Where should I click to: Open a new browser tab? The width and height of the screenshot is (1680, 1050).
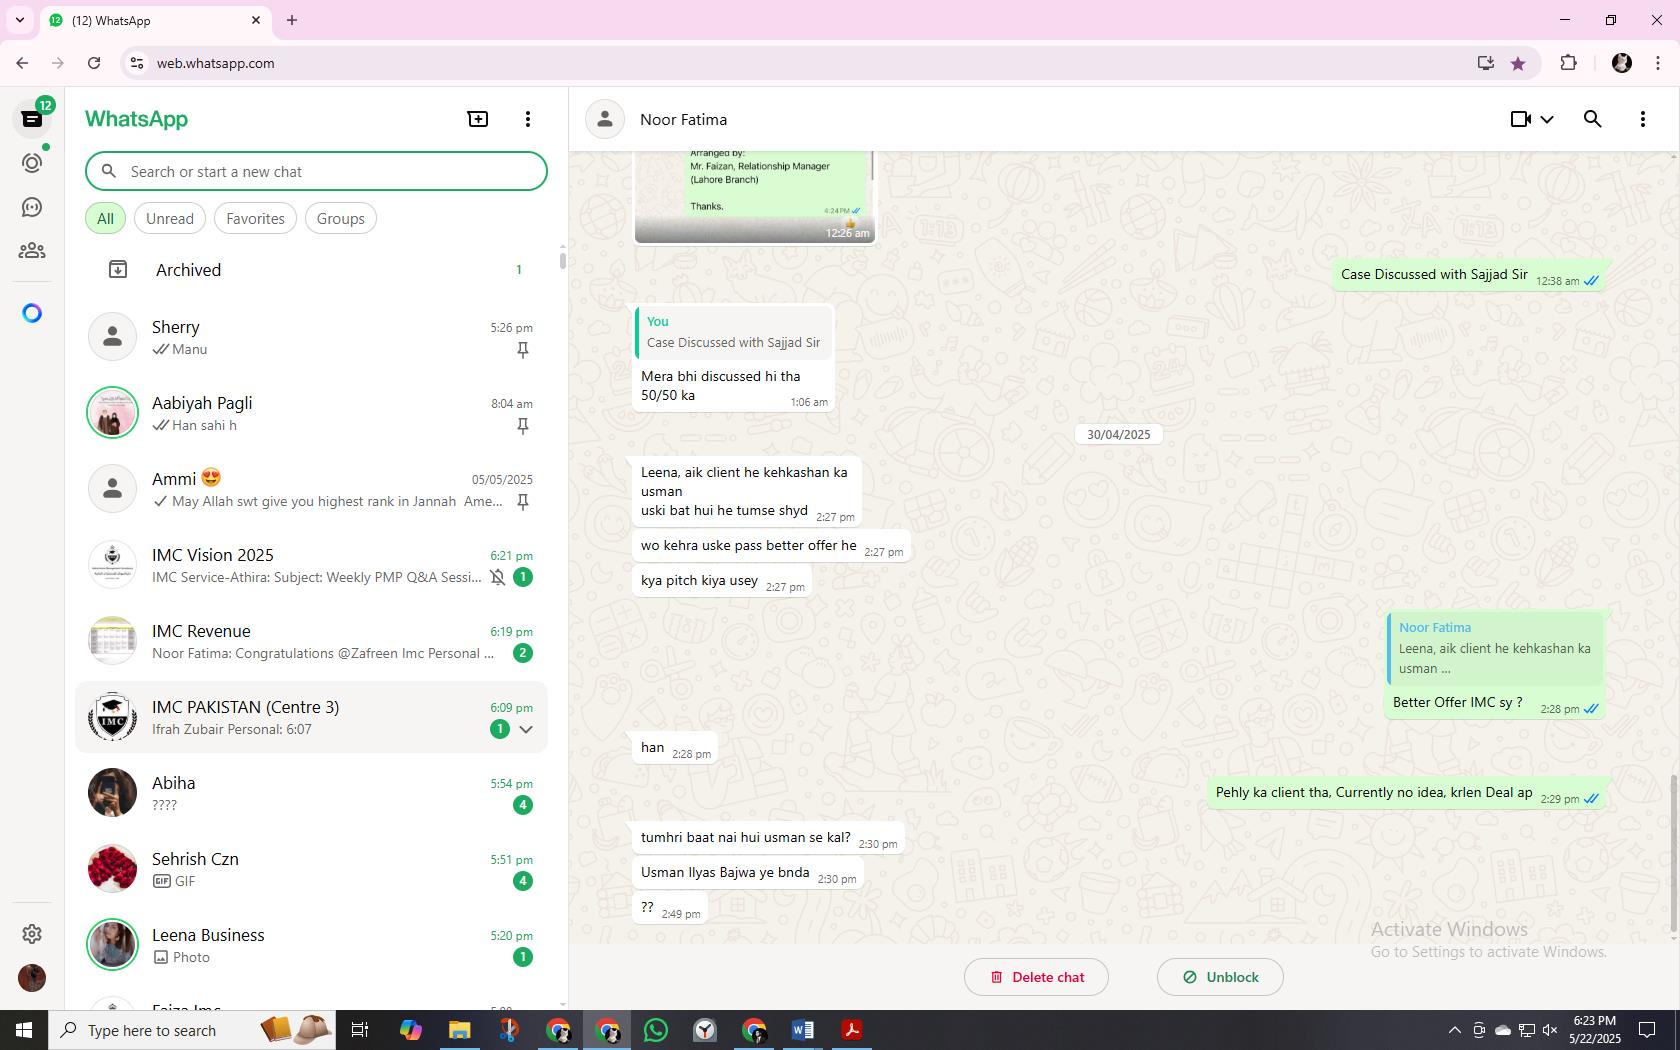tap(292, 20)
